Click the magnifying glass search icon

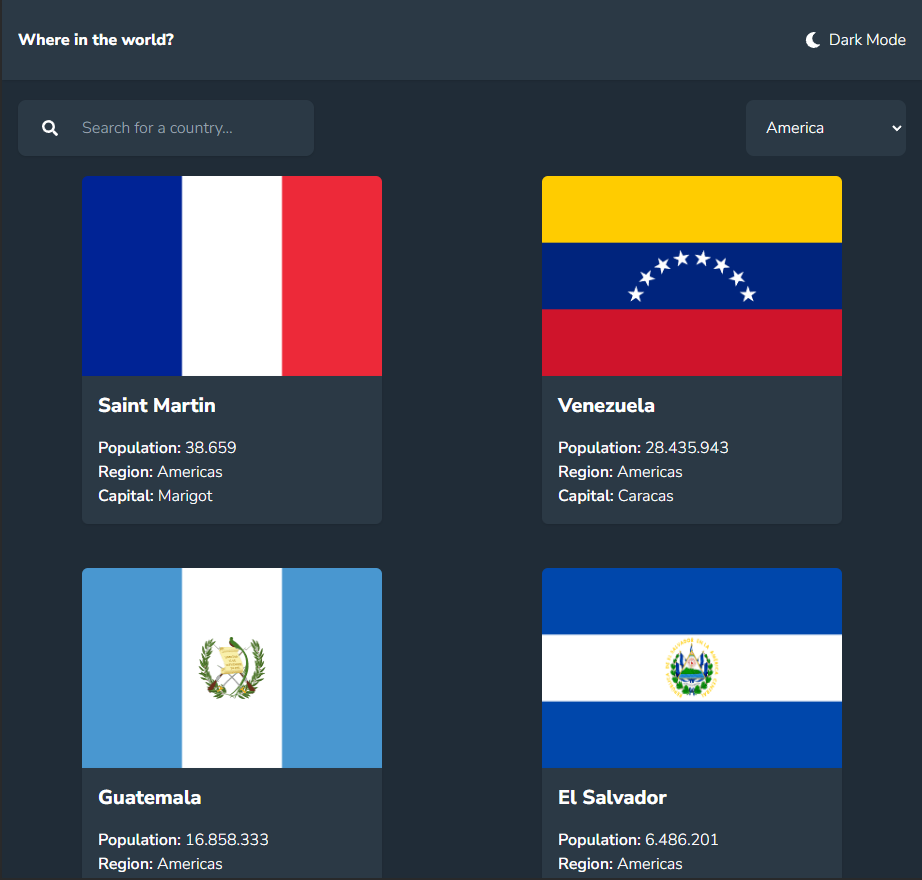50,128
